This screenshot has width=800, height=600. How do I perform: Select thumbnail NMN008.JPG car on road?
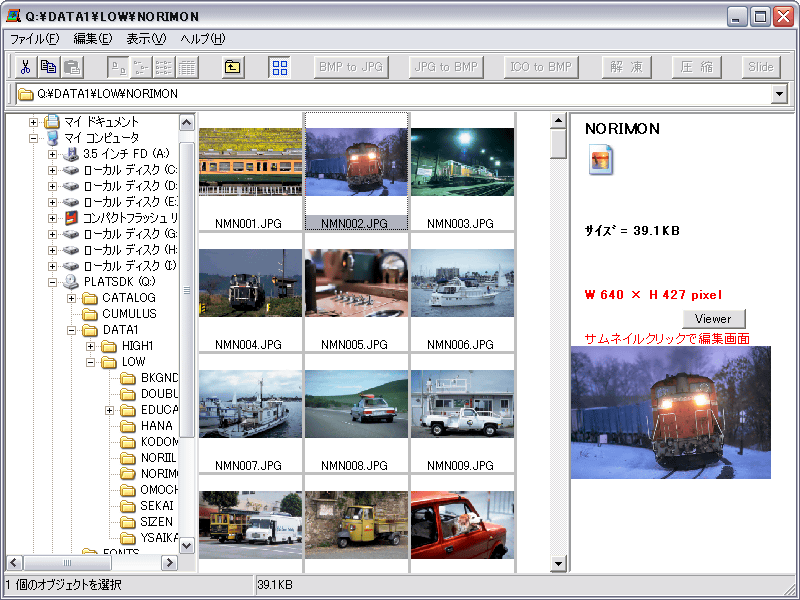pyautogui.click(x=357, y=404)
